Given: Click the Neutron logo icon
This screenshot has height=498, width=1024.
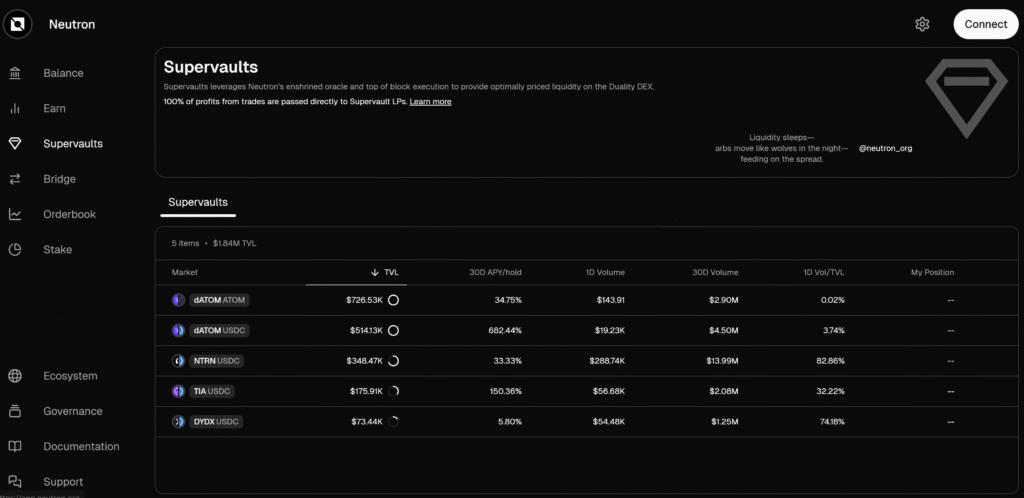Looking at the screenshot, I should tap(18, 24).
